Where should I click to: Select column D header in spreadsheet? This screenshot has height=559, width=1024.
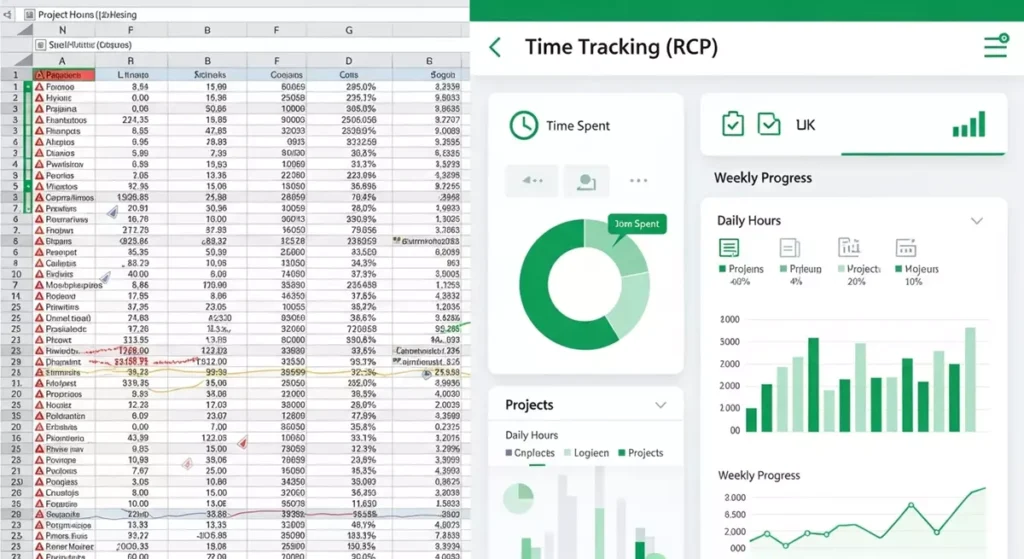349,61
